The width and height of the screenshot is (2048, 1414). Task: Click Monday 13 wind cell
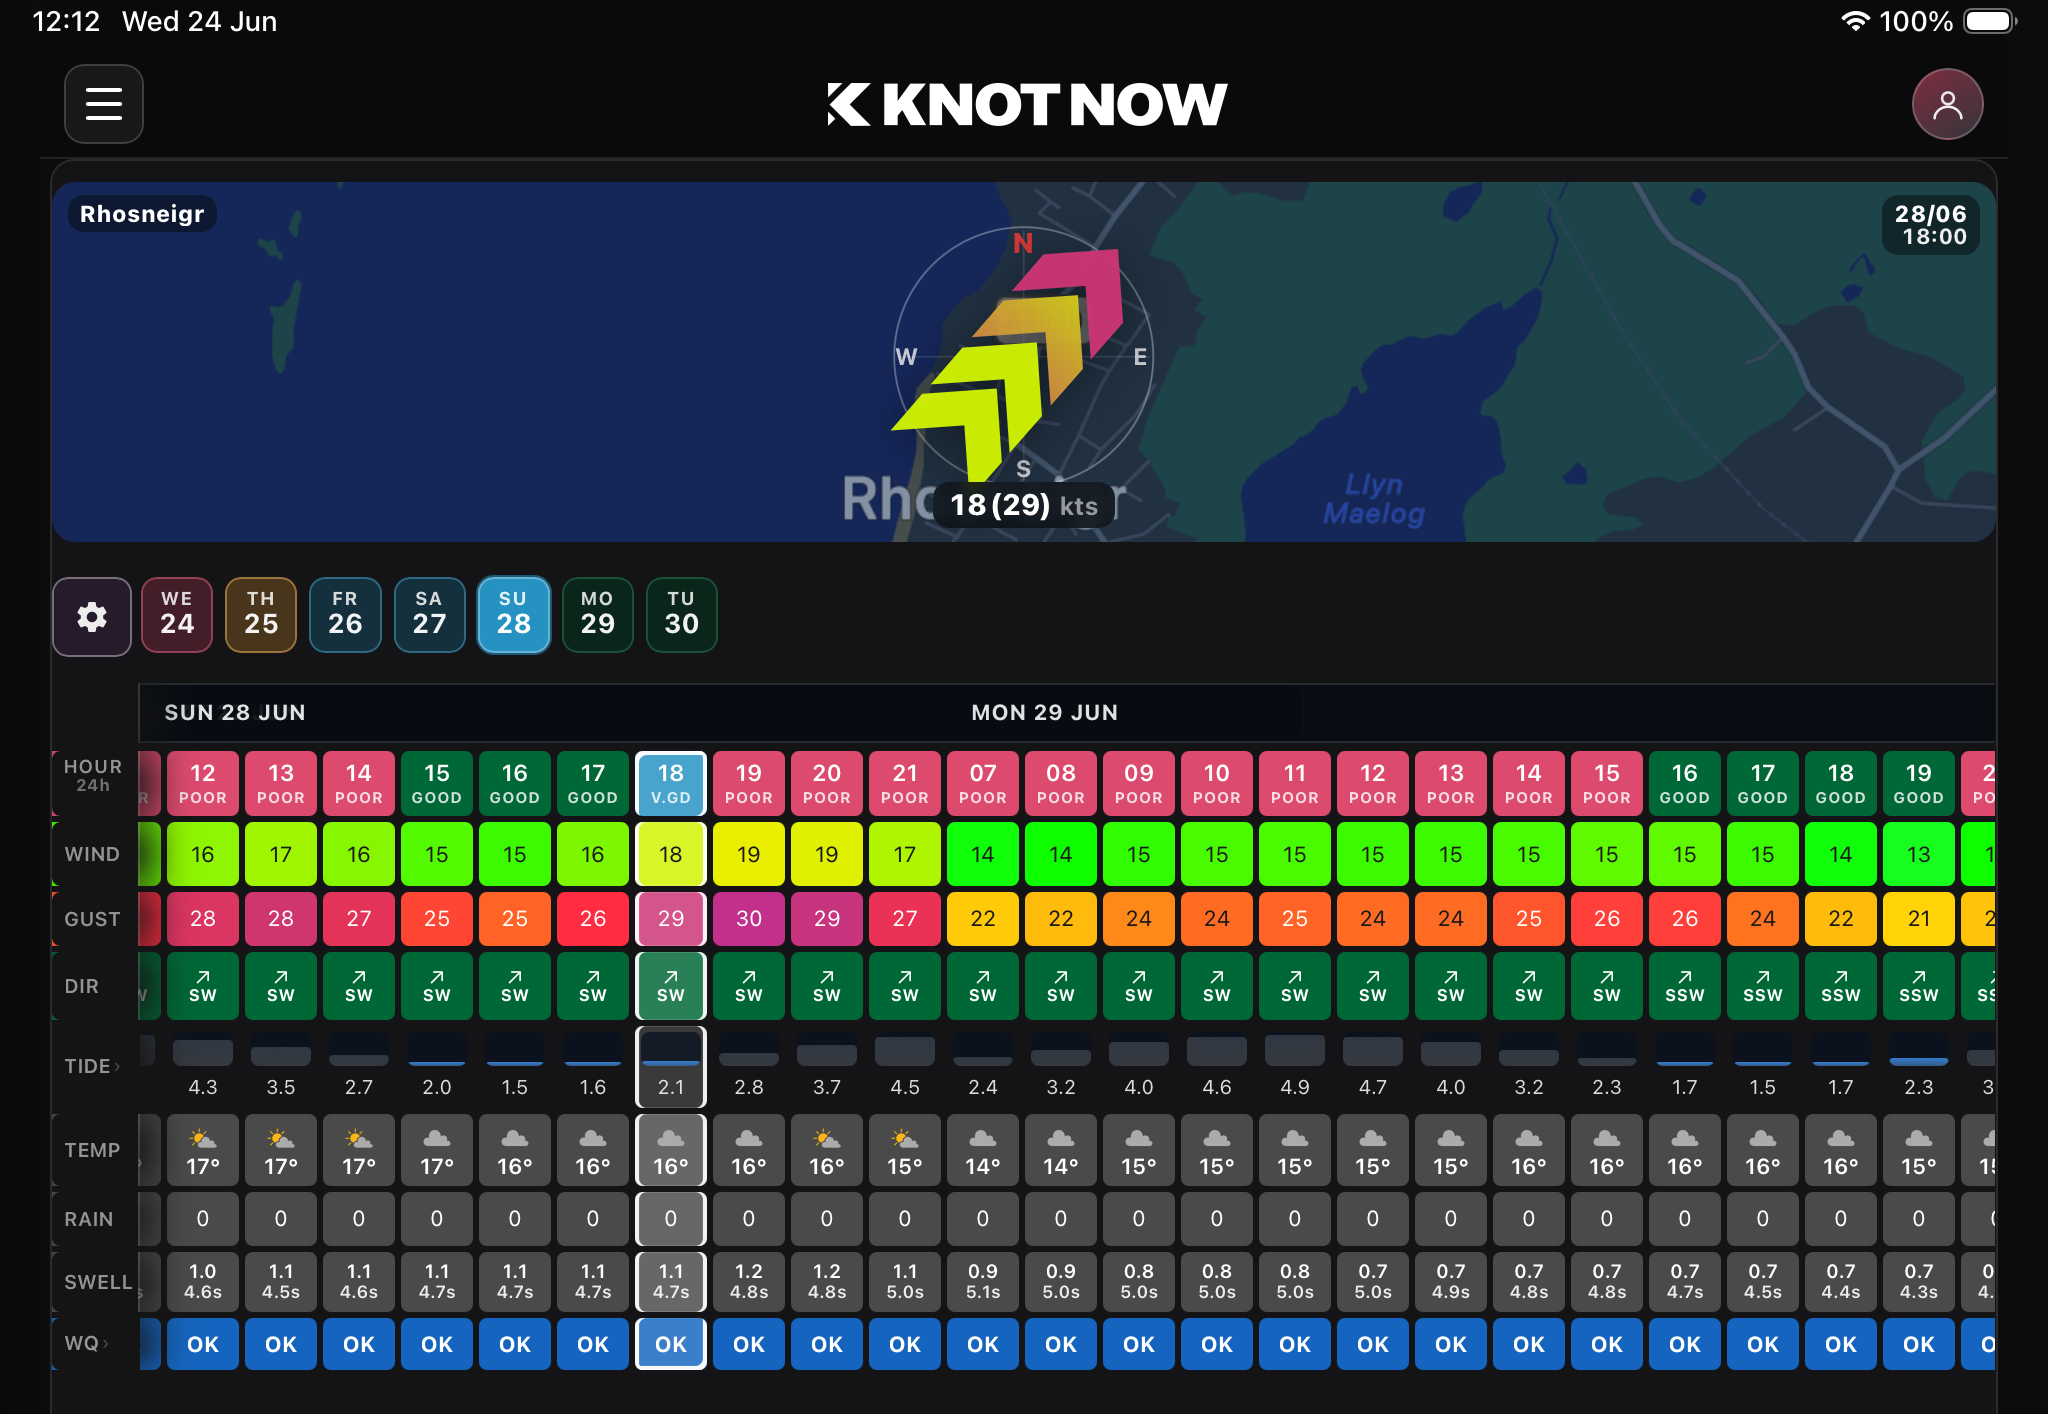1919,854
